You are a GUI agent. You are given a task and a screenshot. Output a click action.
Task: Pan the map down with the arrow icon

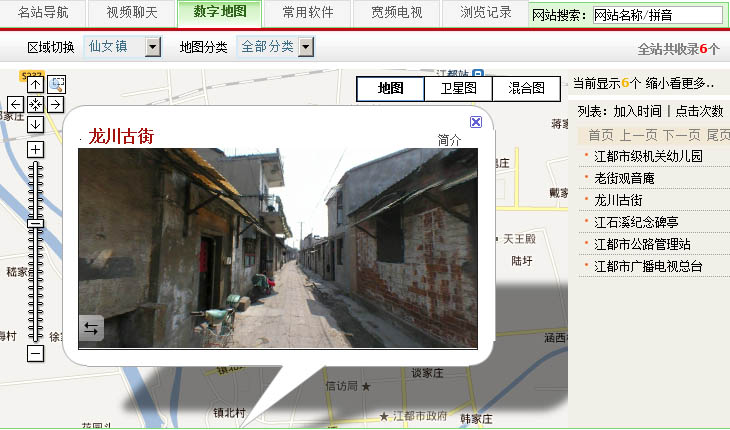tap(35, 124)
